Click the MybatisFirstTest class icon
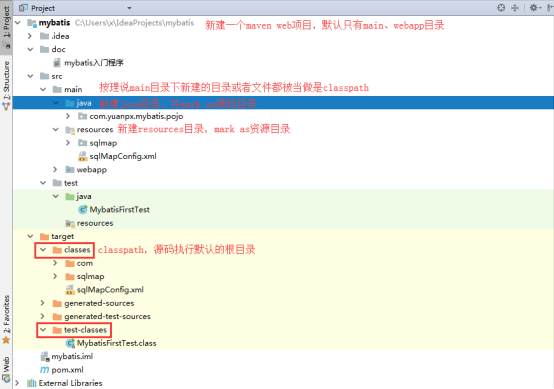 (83, 210)
